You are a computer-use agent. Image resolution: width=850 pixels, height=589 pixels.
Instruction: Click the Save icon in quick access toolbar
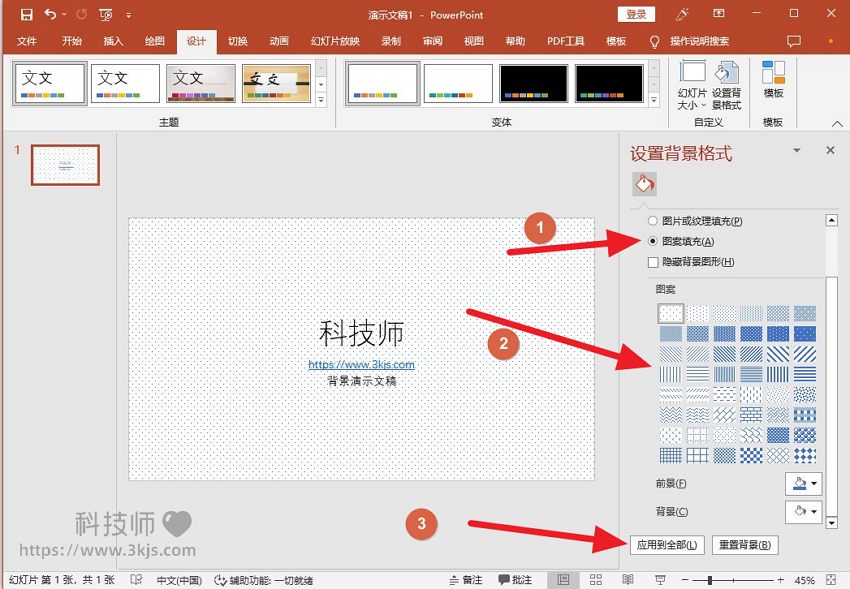click(x=26, y=15)
